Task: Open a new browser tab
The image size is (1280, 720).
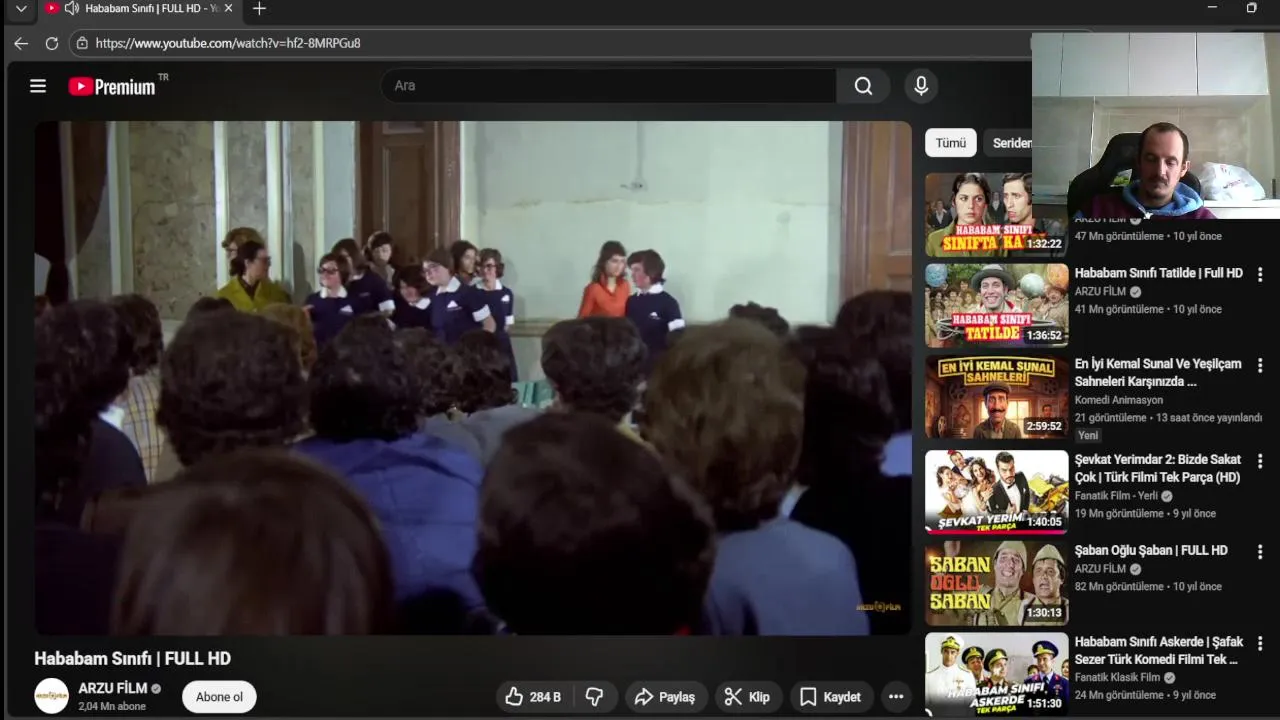Action: [259, 9]
